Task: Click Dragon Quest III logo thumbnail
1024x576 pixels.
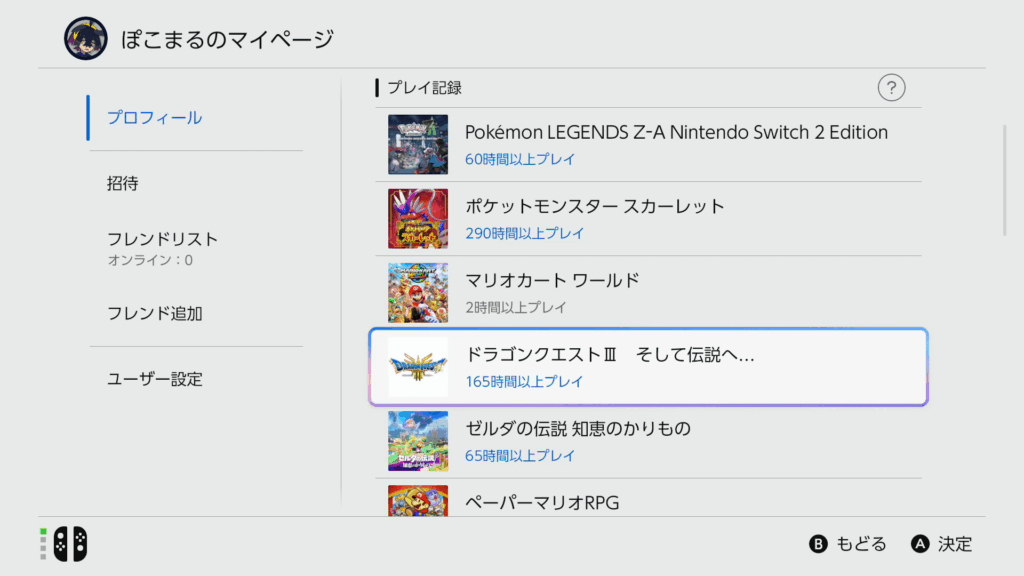Action: pos(418,367)
